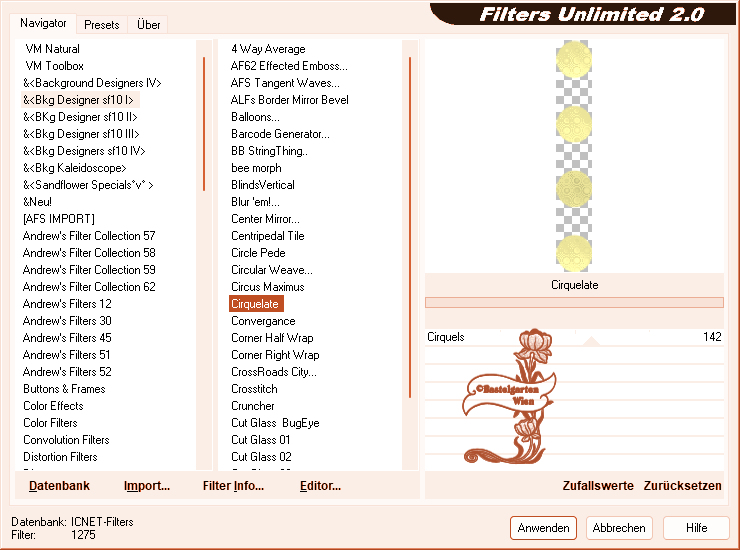Choose Circular Weave... filter
This screenshot has height=550, width=740.
click(x=272, y=270)
